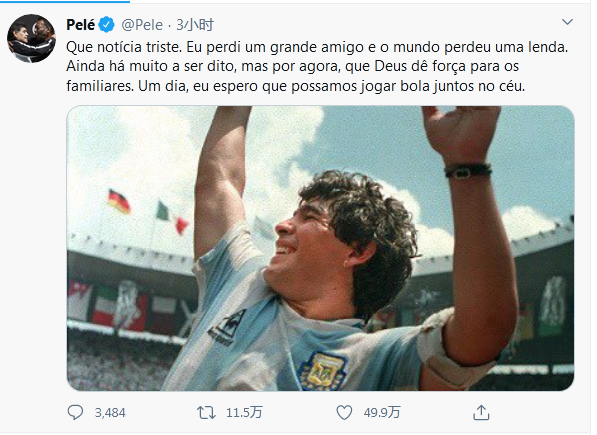Click the 49.9万 likes count
Screen dimensions: 597x435
click(382, 413)
